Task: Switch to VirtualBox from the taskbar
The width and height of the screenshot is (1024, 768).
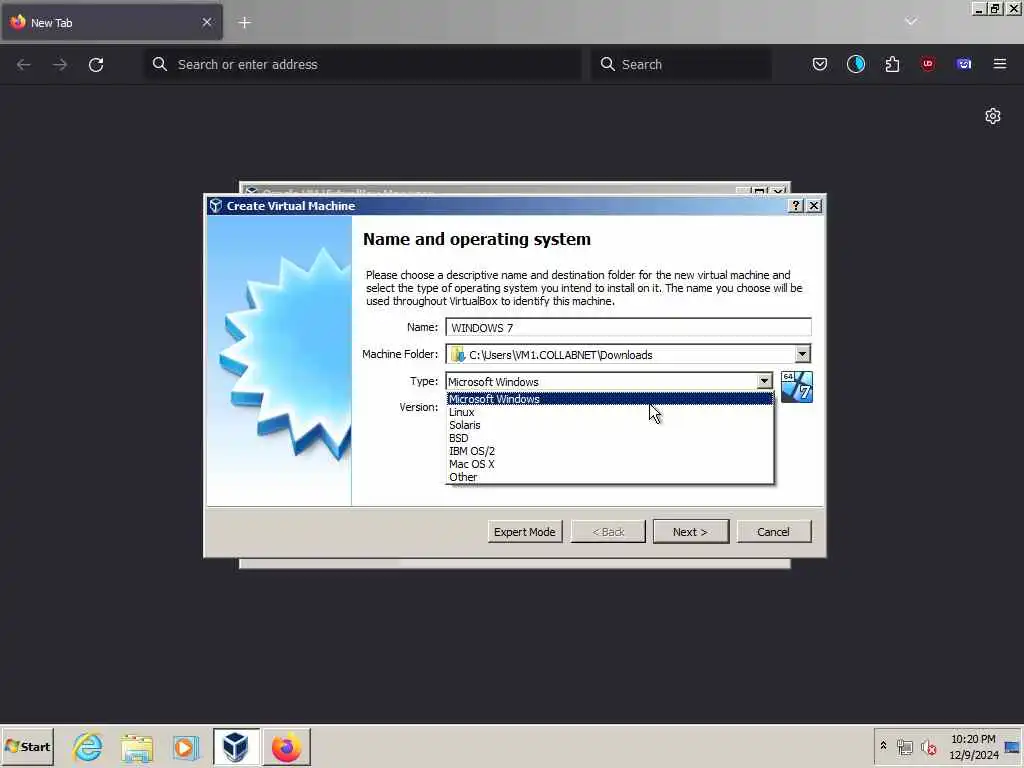Action: pyautogui.click(x=236, y=747)
